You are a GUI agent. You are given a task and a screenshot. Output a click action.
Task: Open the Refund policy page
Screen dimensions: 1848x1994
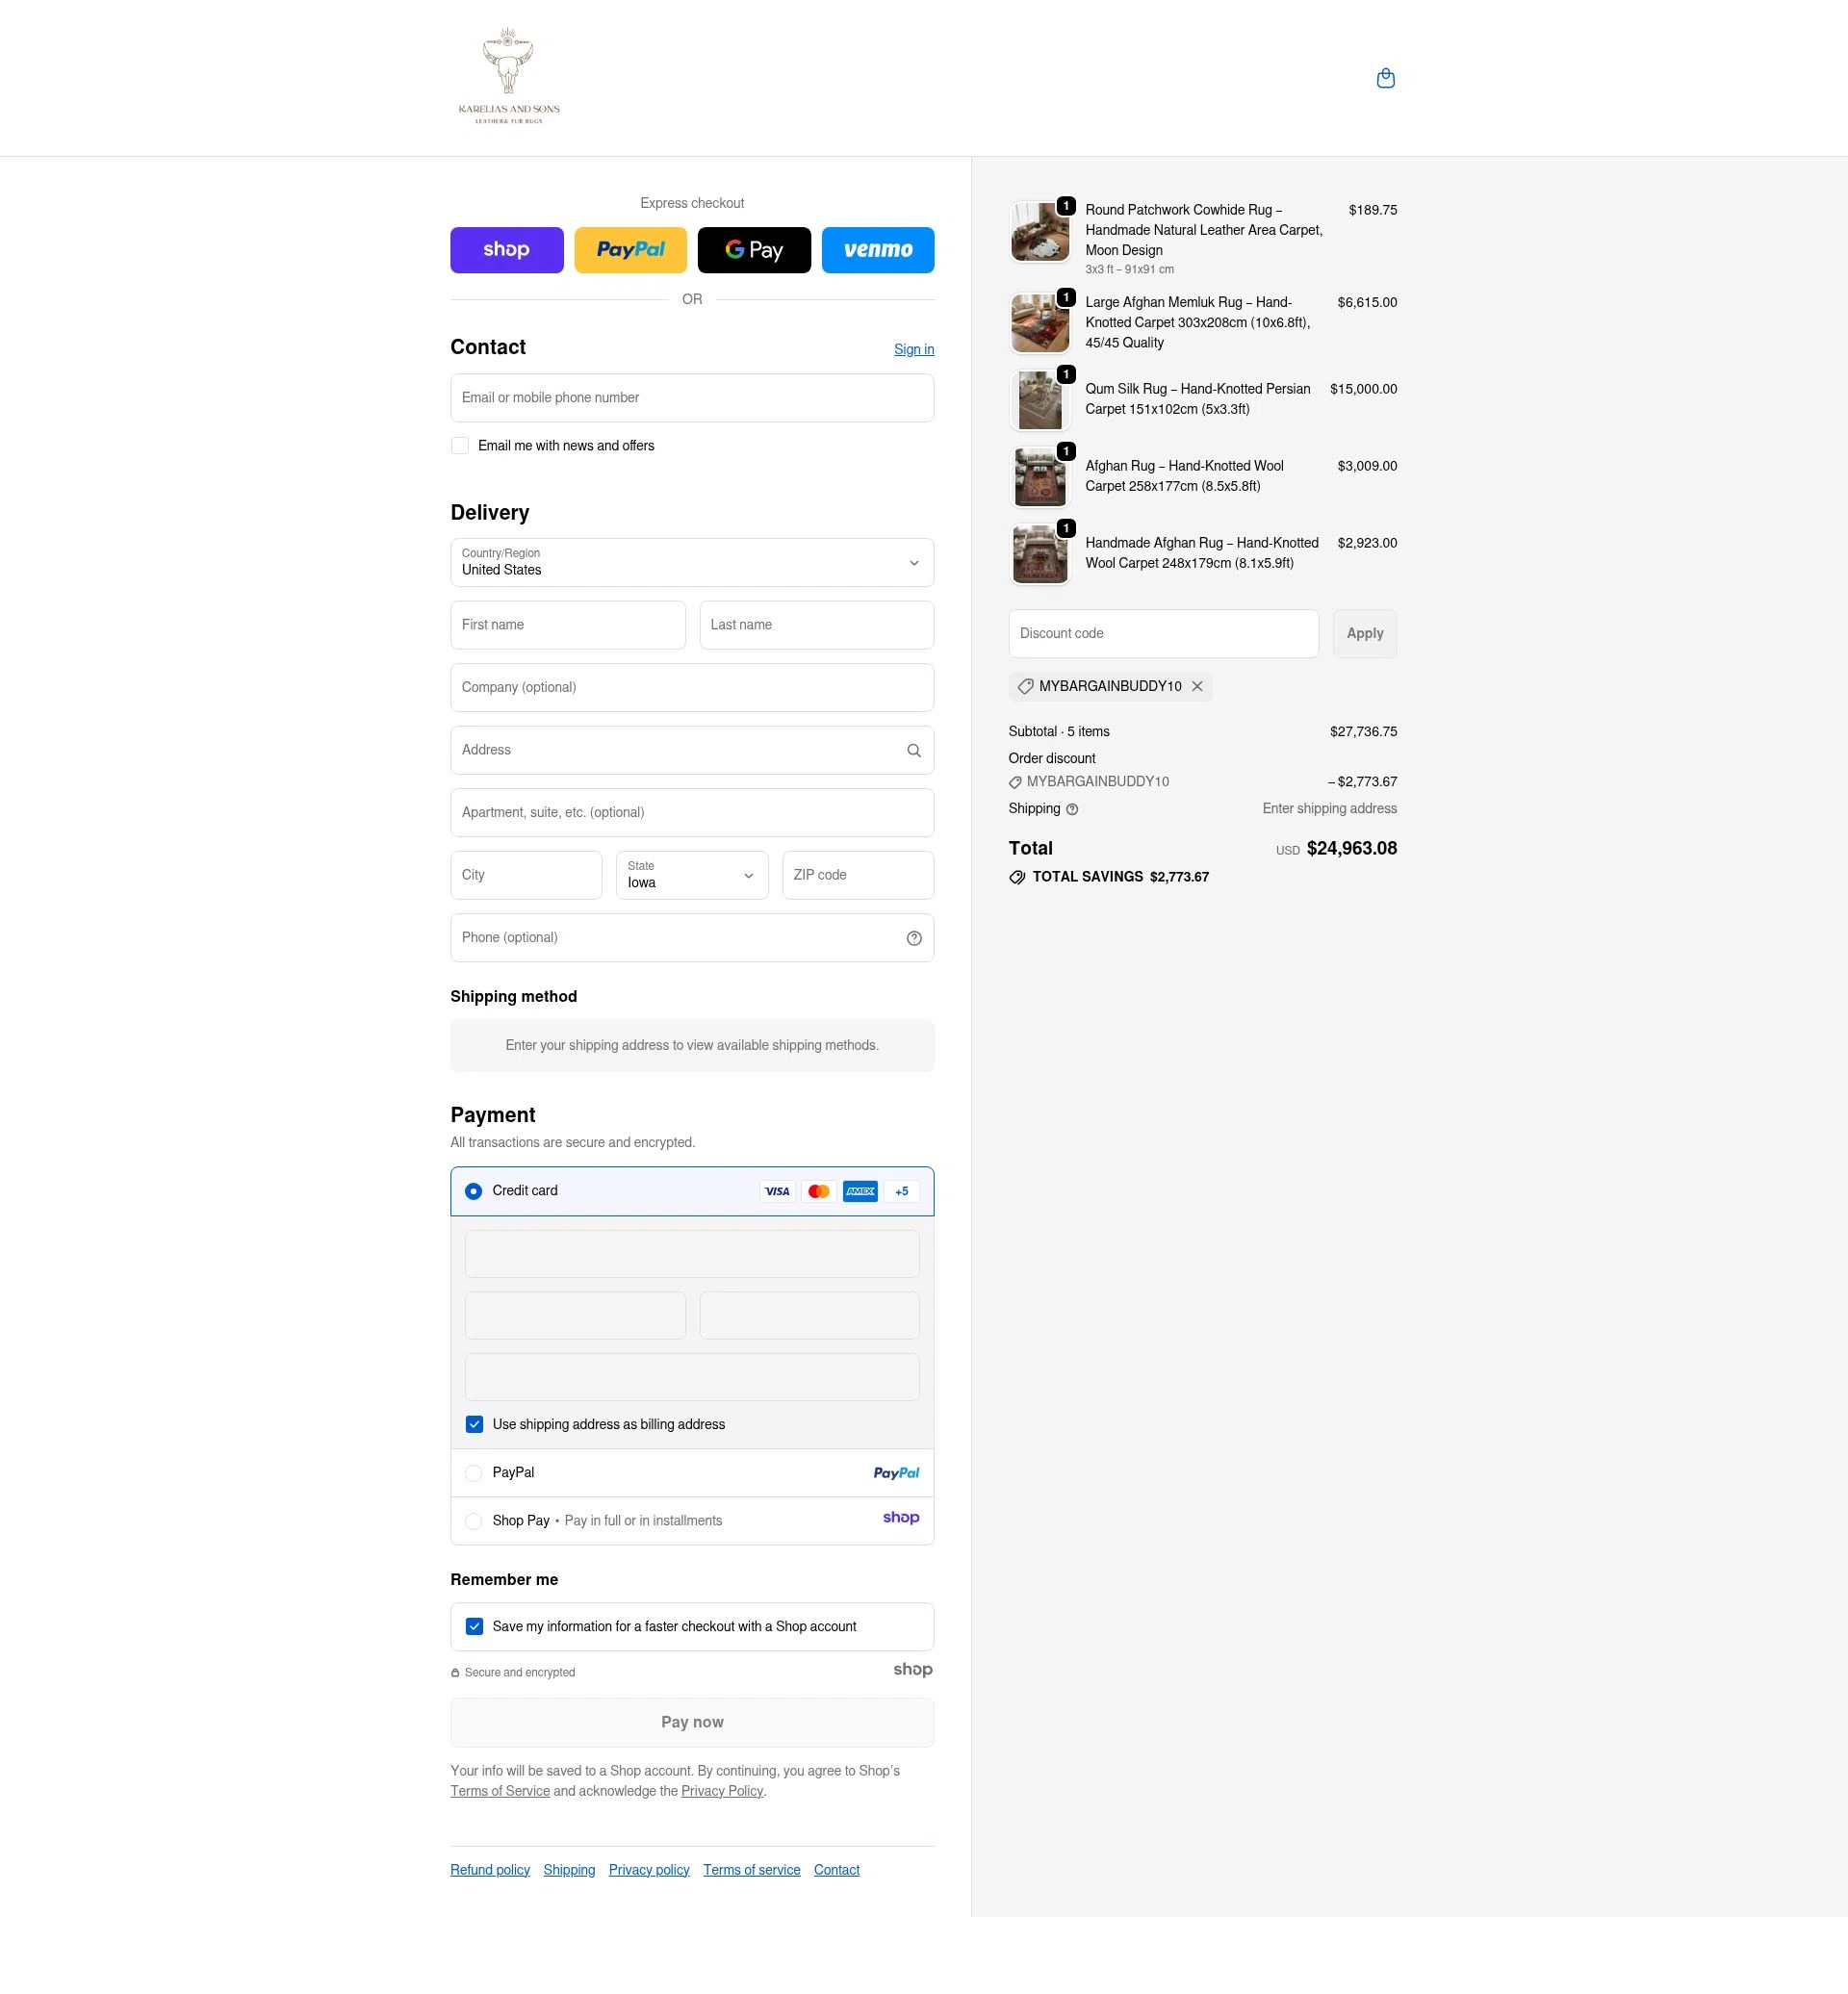[489, 1869]
